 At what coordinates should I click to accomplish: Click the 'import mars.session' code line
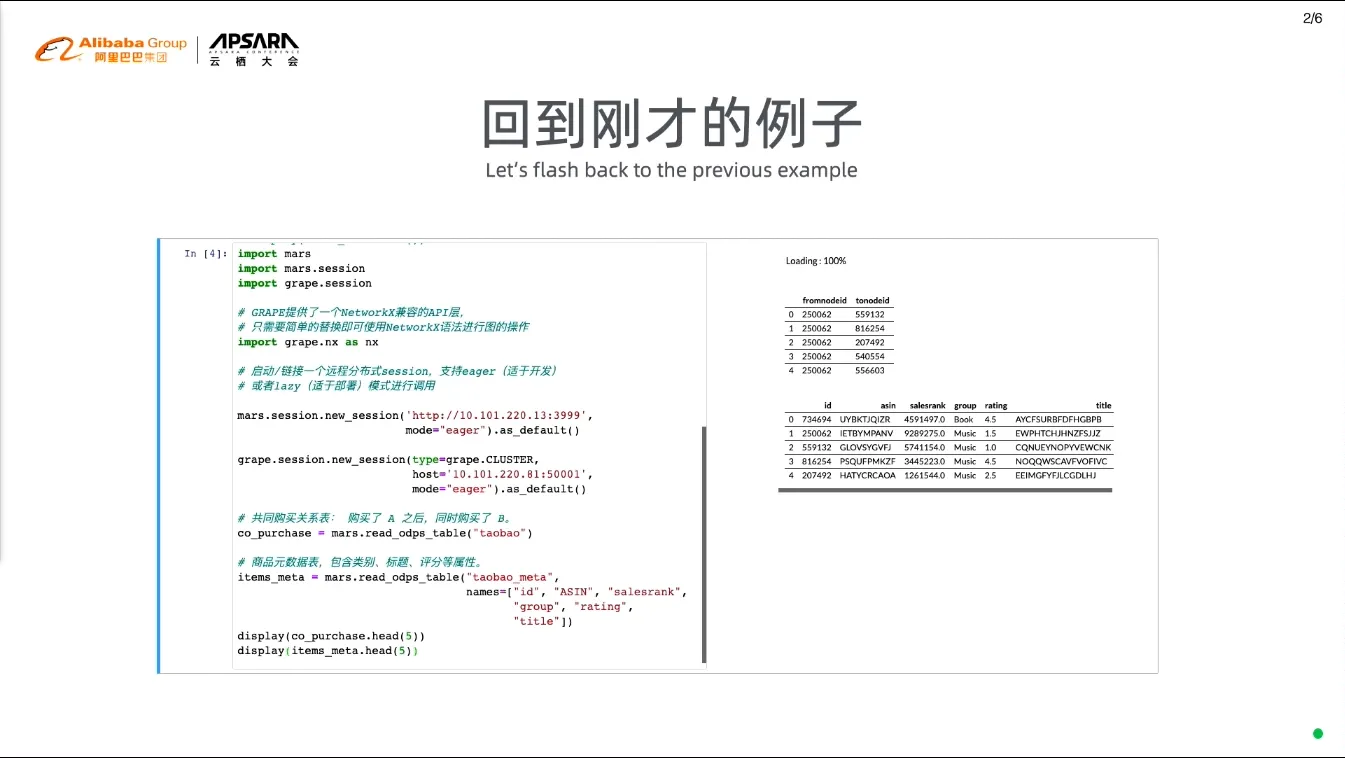(x=301, y=268)
